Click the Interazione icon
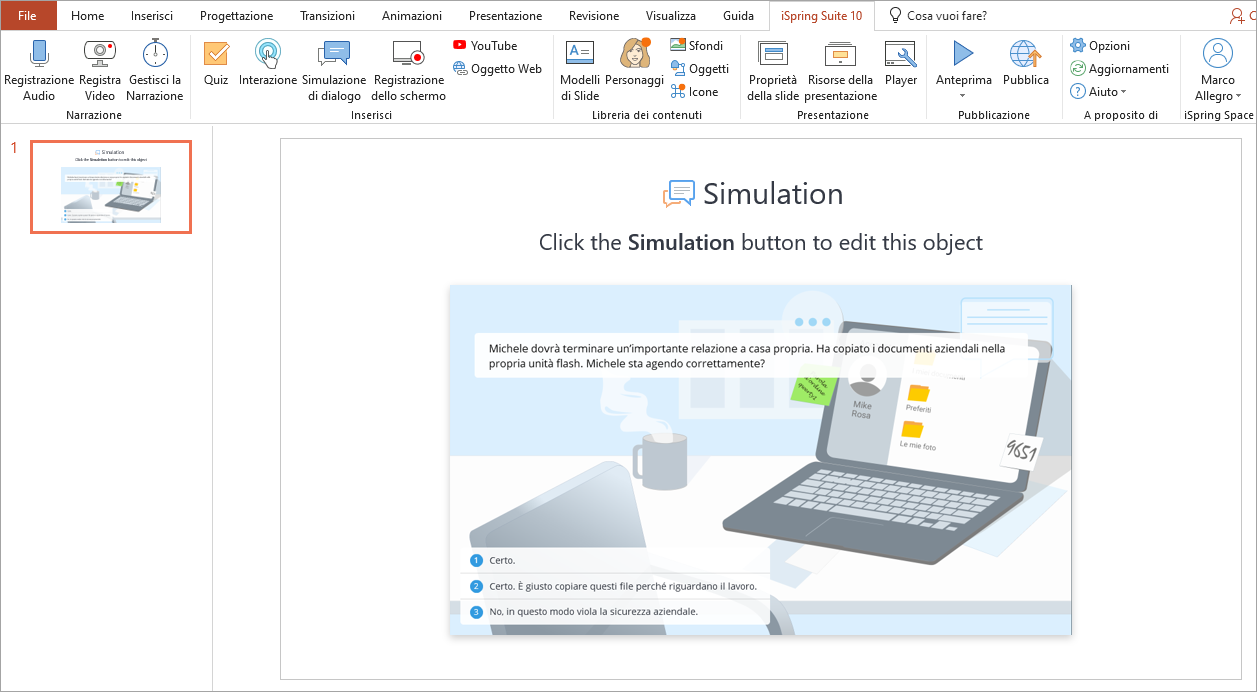 coord(268,55)
